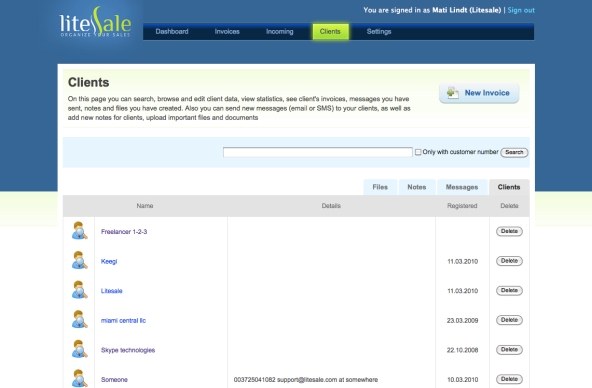This screenshot has width=592, height=388.
Task: Open the Incoming menu item
Action: (x=279, y=31)
